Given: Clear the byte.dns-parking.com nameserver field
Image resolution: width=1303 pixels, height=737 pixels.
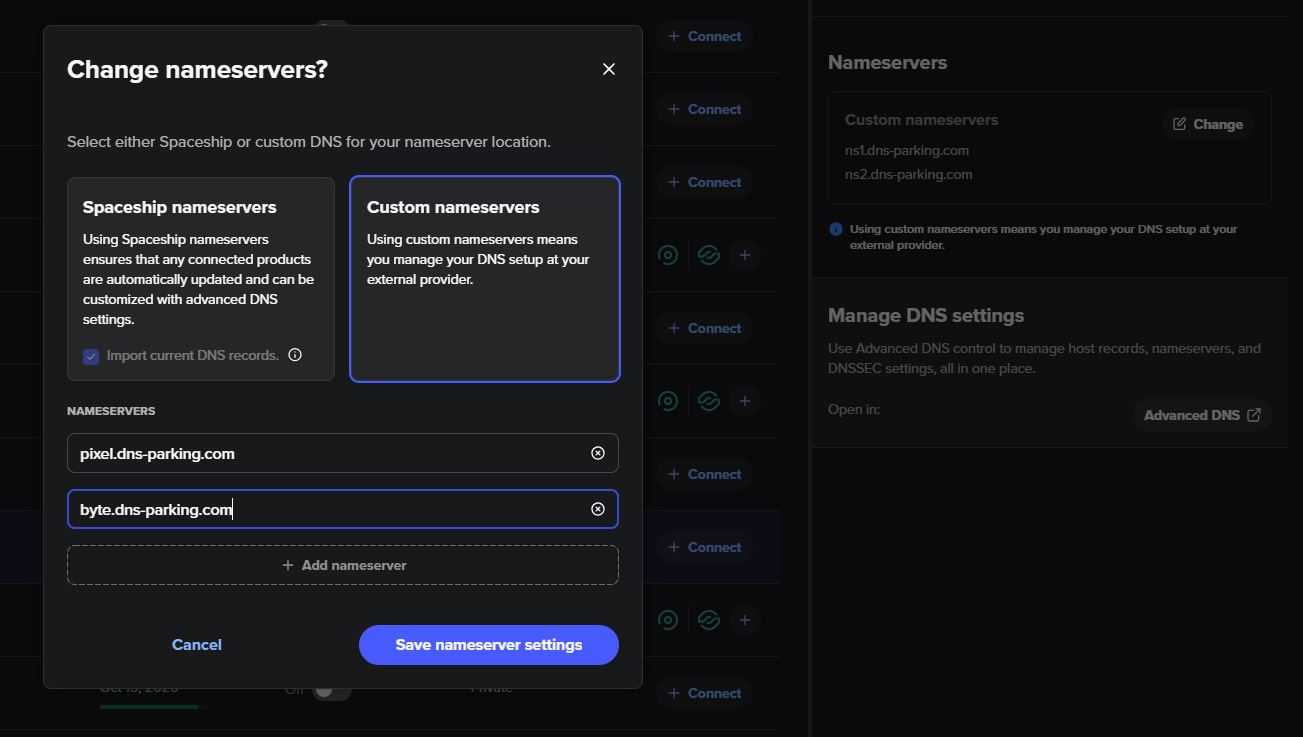Looking at the screenshot, I should (x=598, y=509).
